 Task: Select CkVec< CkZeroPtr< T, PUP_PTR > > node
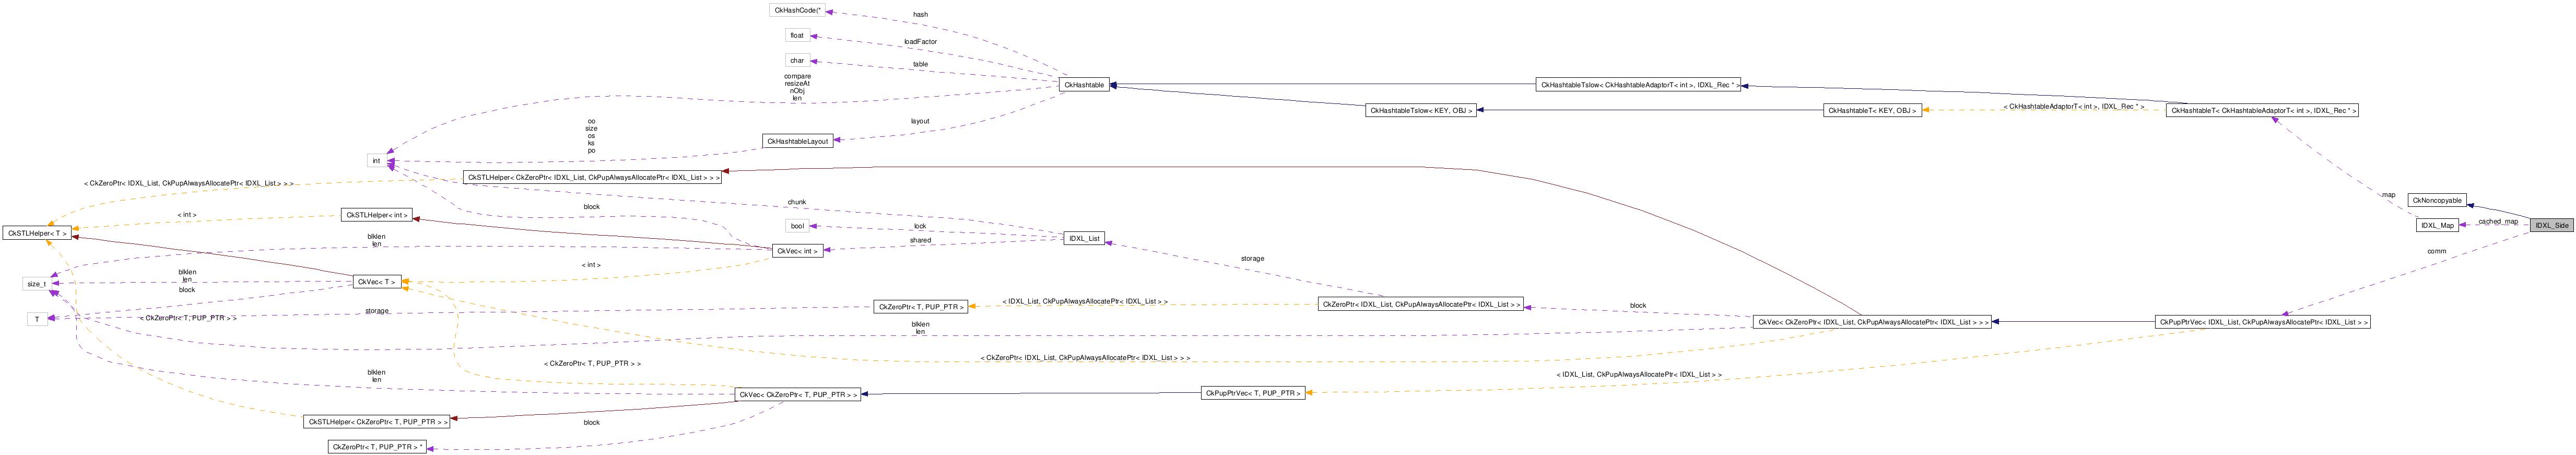click(x=797, y=395)
